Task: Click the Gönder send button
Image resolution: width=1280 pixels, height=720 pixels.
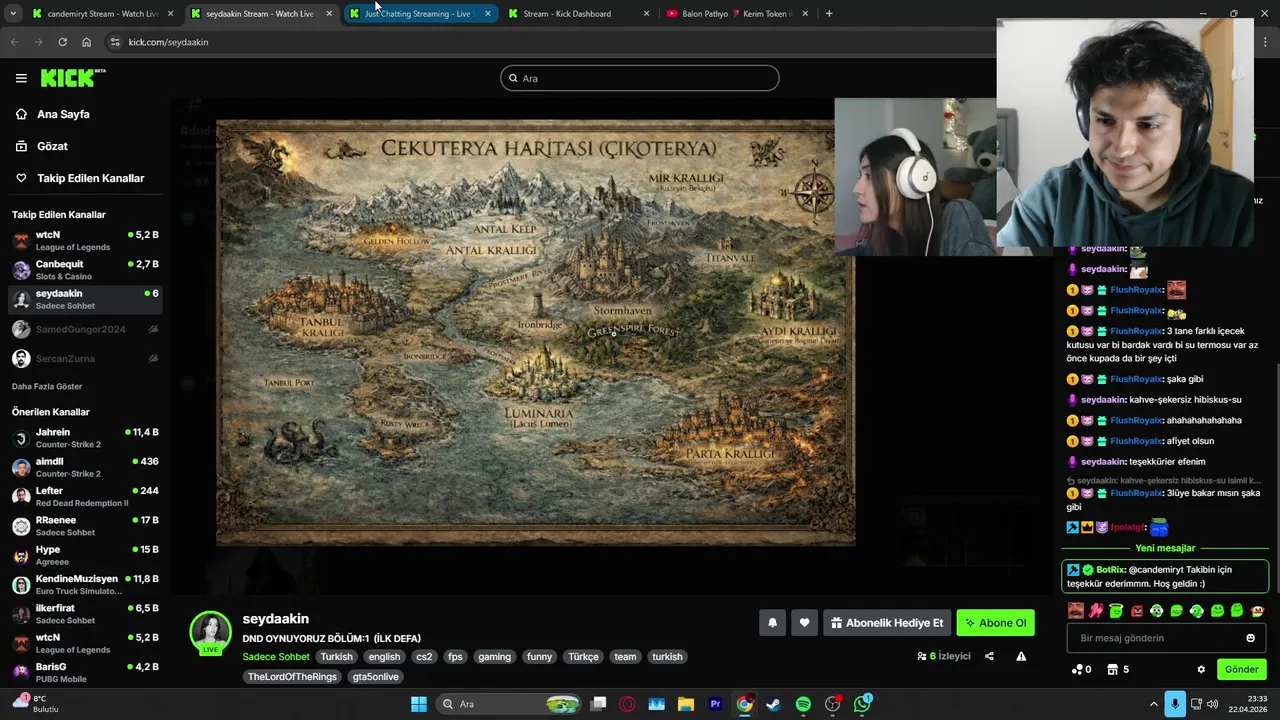Action: click(1241, 669)
